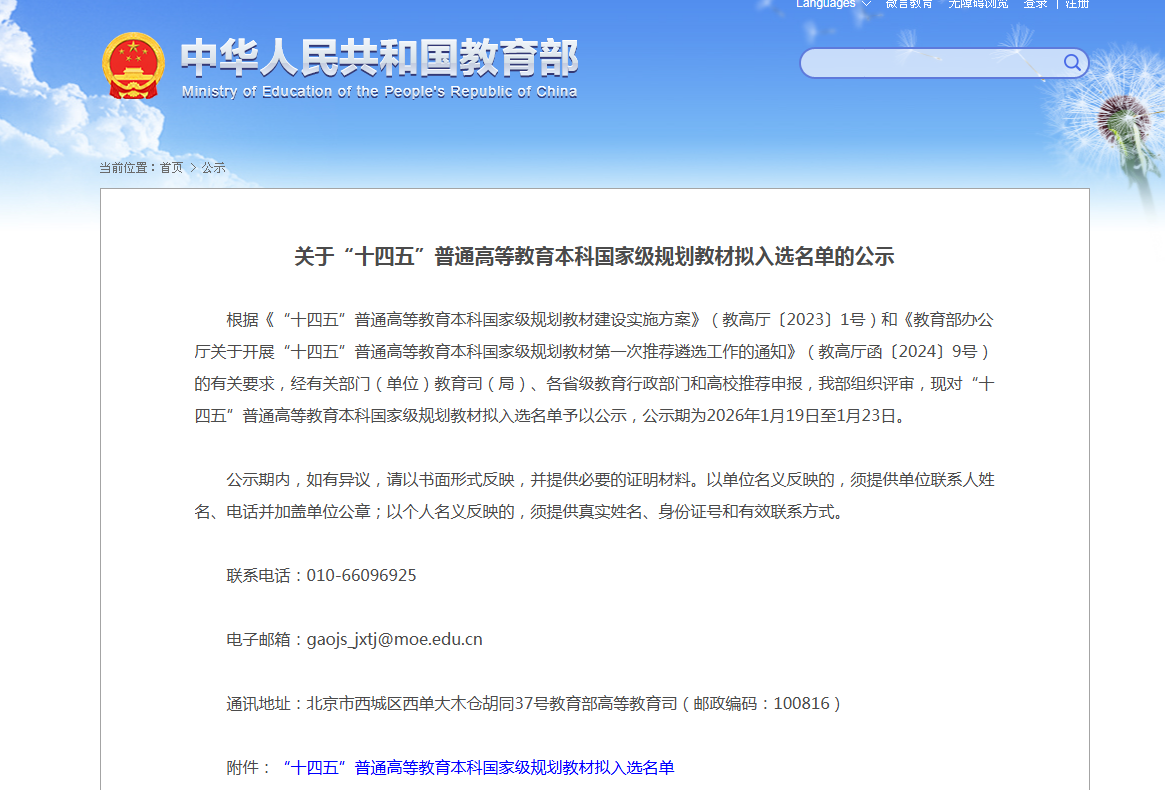Screen dimensions: 1165x790
Task: Click the 通讯地址 mailing address line
Action: tap(534, 703)
